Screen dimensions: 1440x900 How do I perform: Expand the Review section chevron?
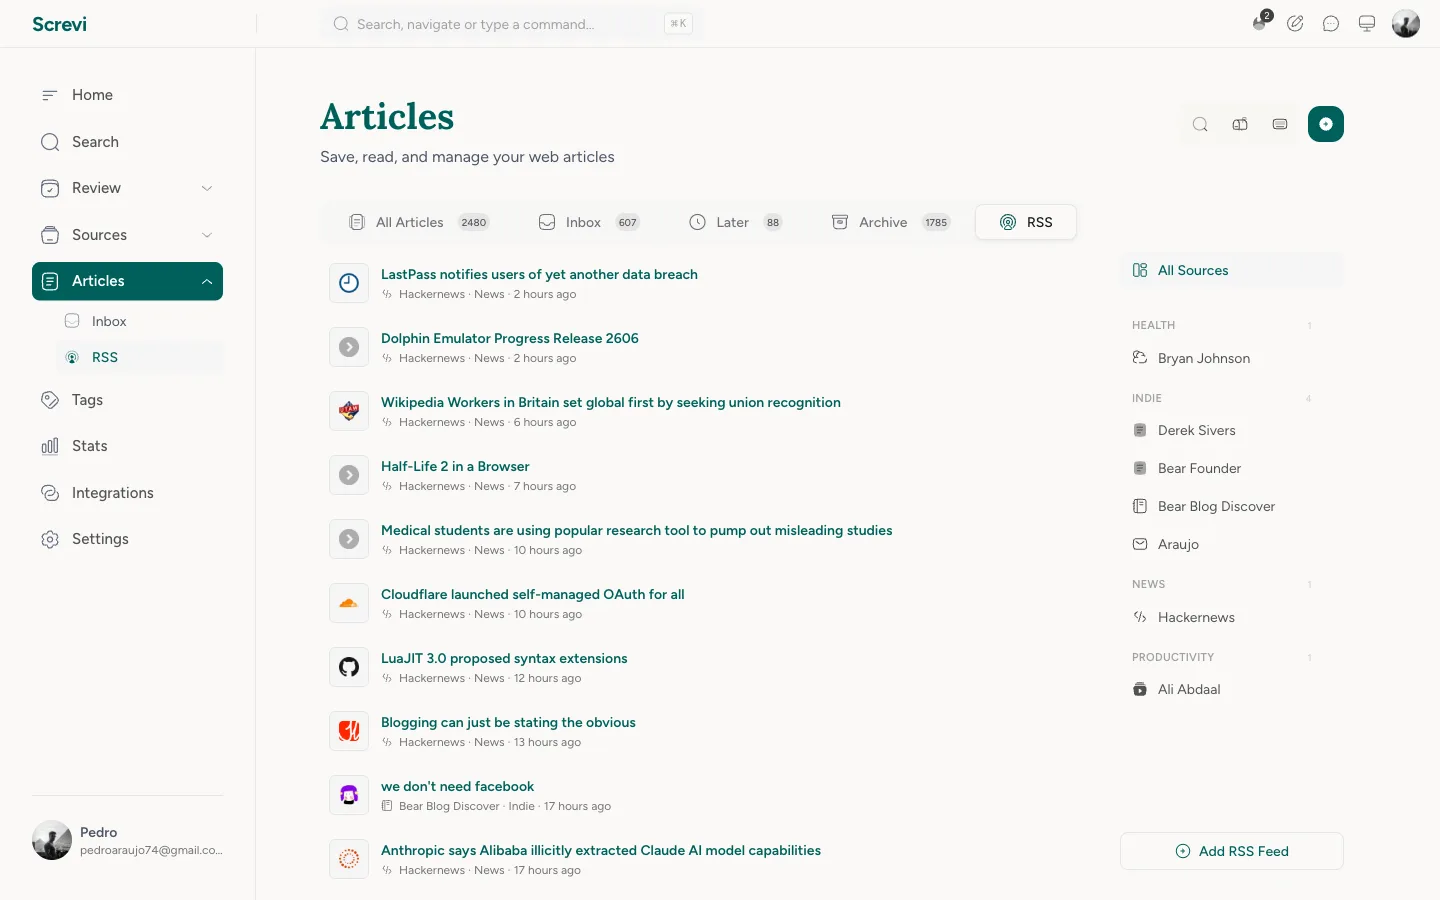point(207,188)
